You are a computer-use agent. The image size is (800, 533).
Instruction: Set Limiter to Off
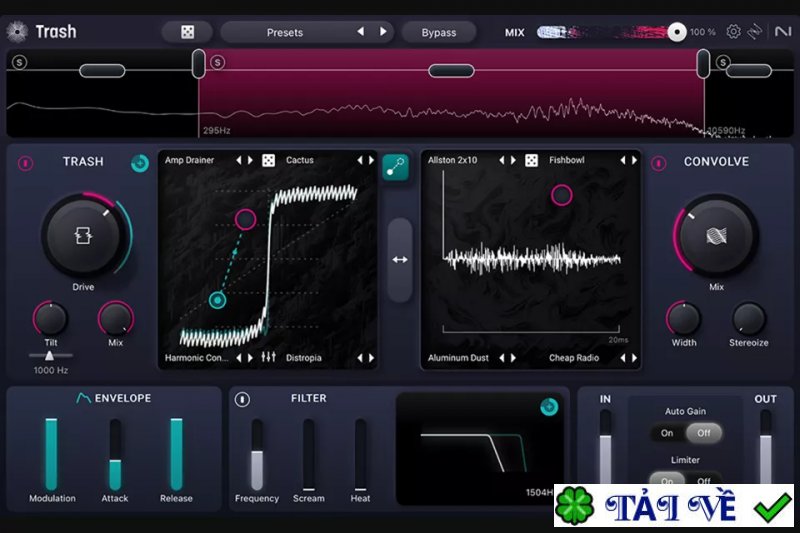pos(704,481)
